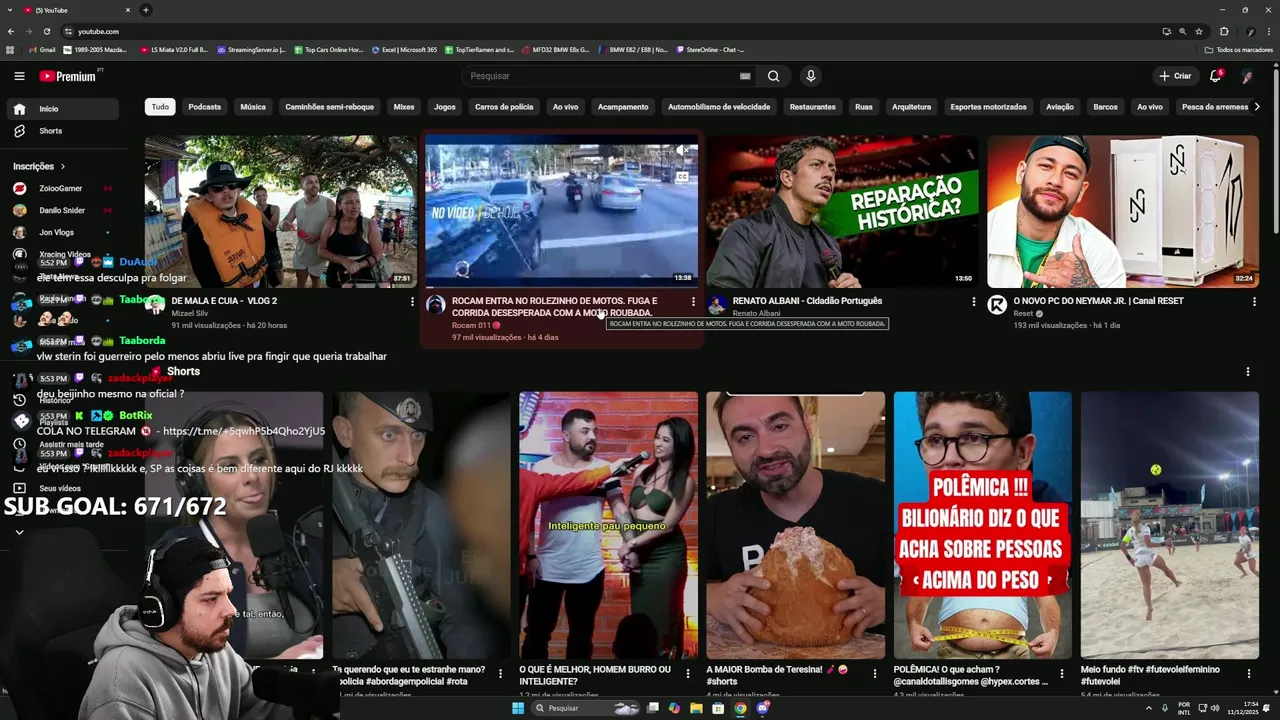Click the search magnifier button
Viewport: 1280px width, 720px height.
click(x=773, y=76)
